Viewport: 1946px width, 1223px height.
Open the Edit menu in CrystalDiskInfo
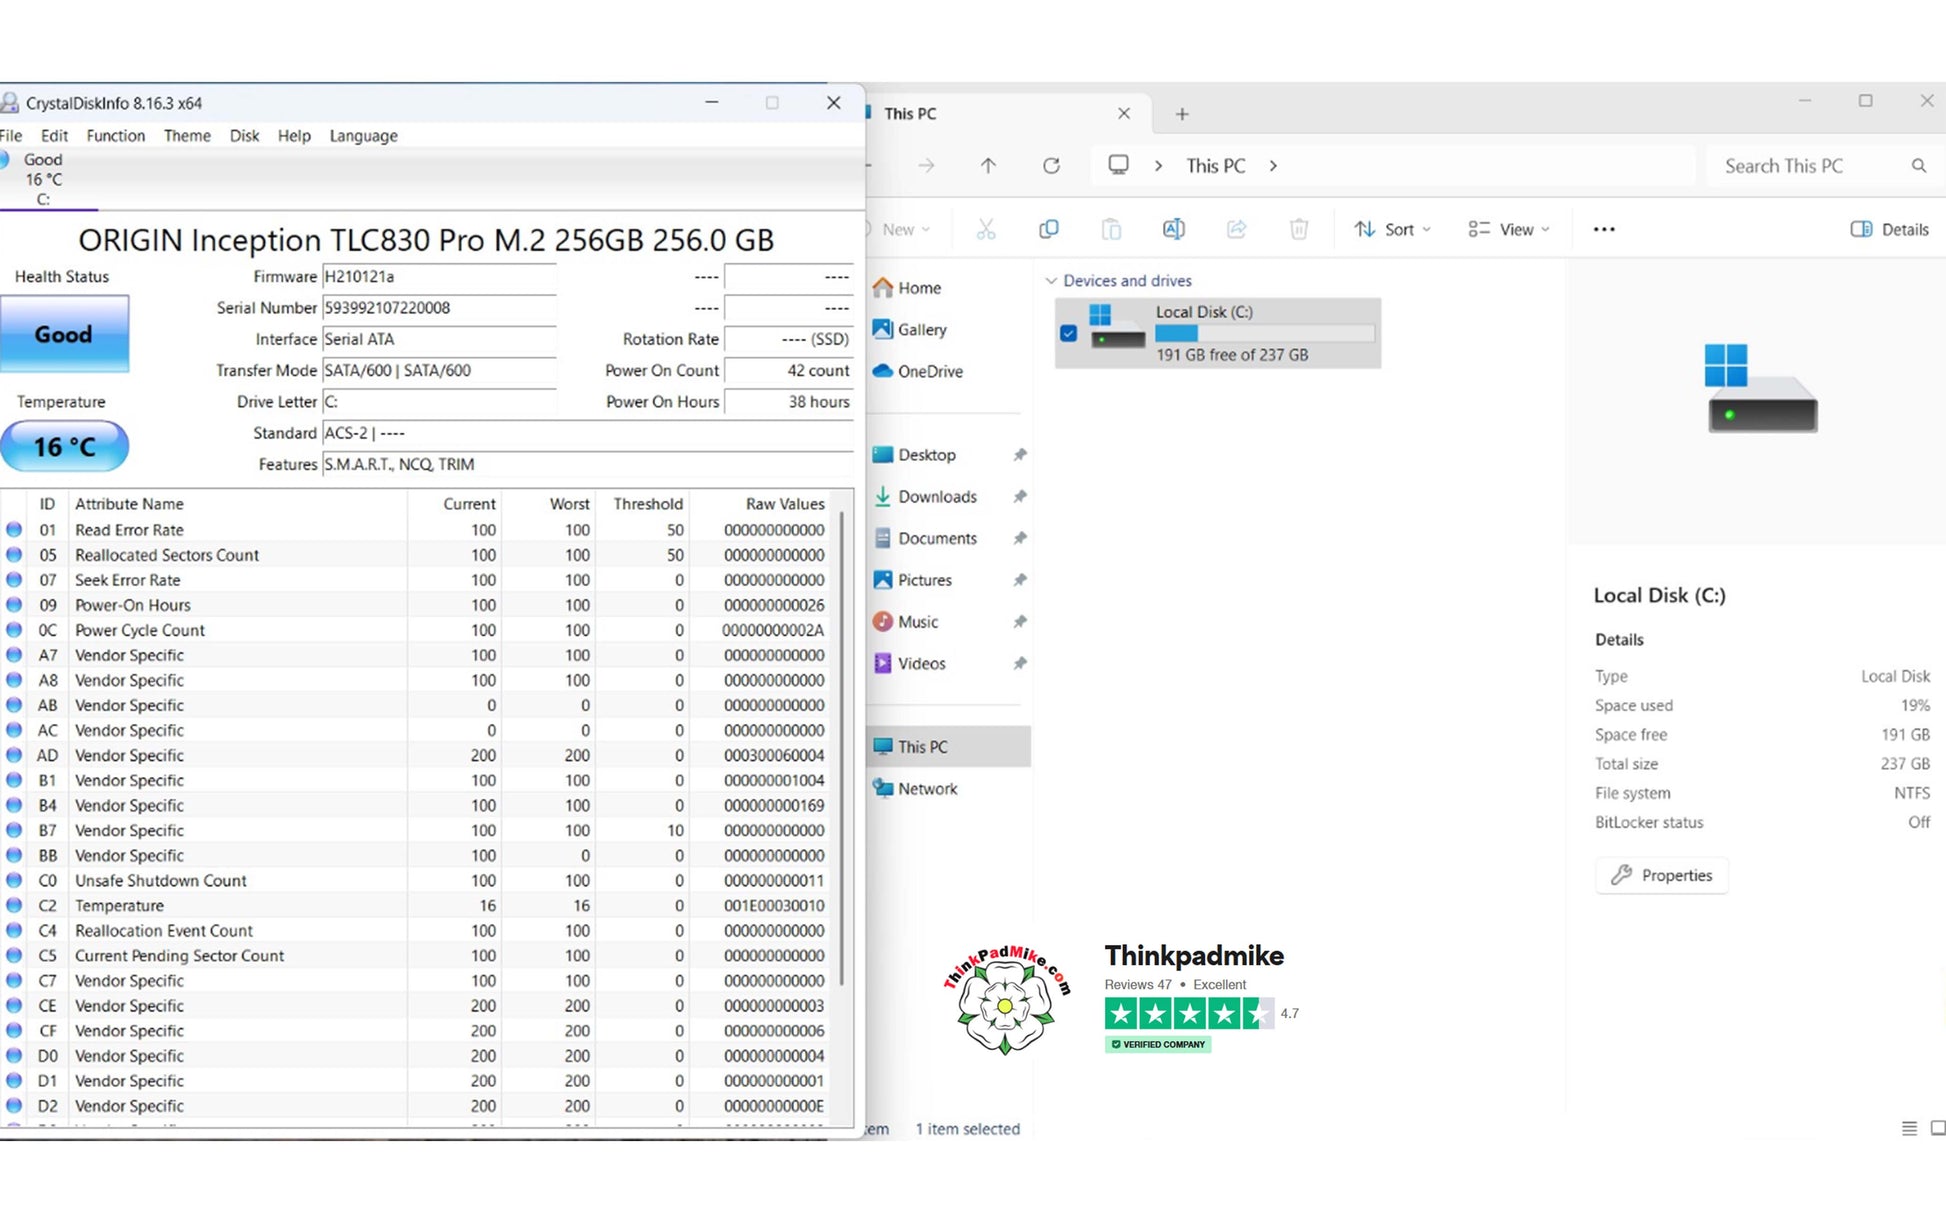(54, 136)
